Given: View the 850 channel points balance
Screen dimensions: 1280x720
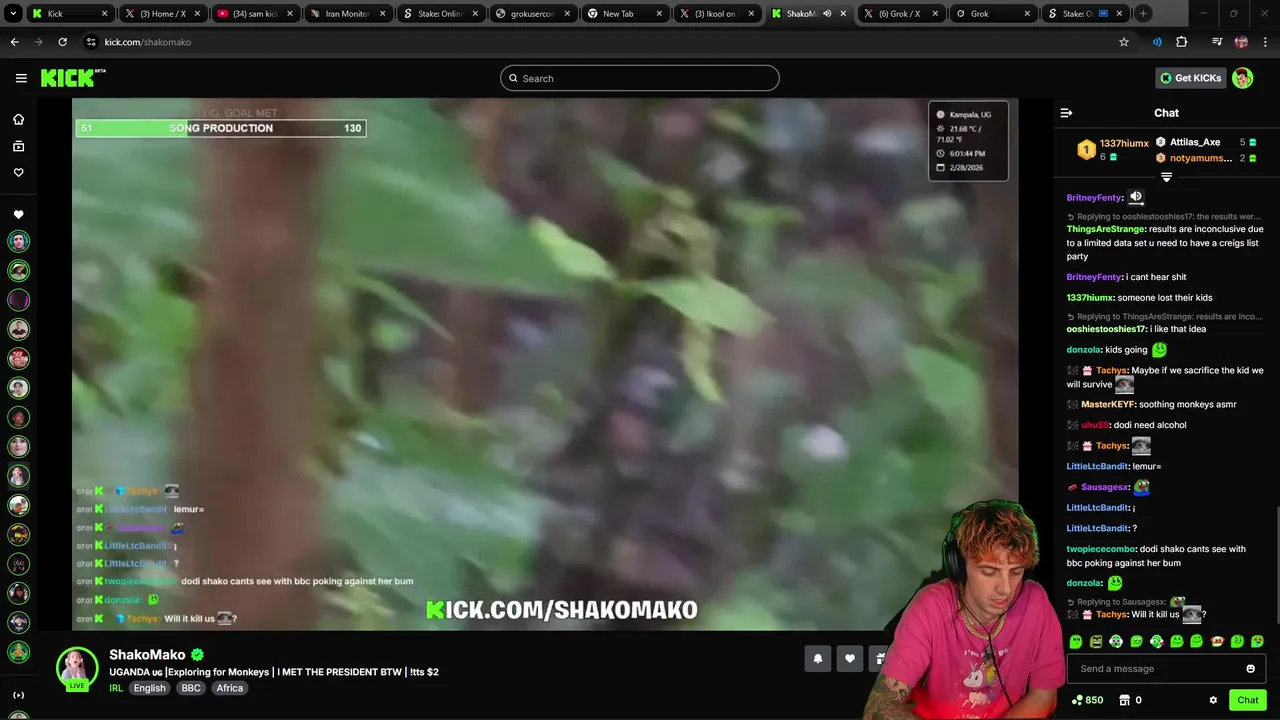Looking at the screenshot, I should coord(1087,700).
